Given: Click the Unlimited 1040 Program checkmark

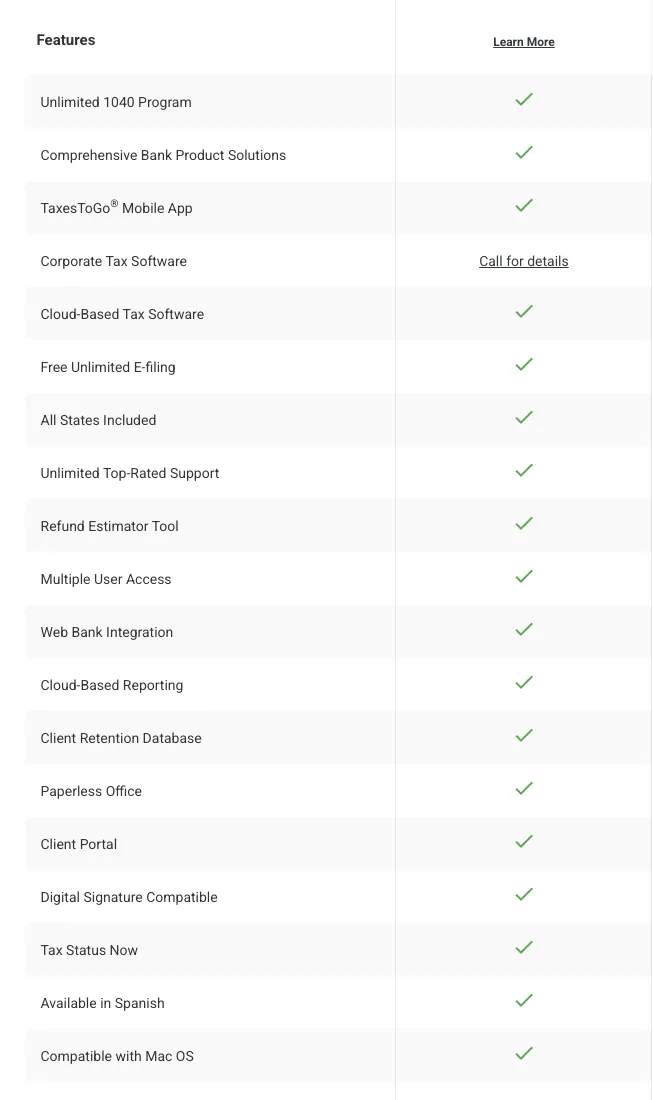Looking at the screenshot, I should tap(523, 100).
